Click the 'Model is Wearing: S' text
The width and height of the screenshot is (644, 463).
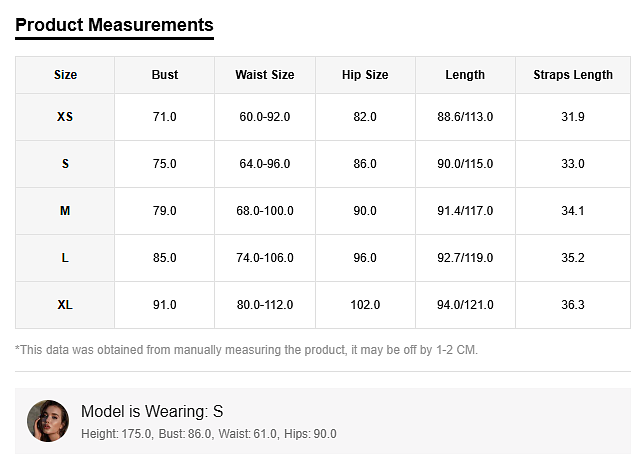pos(152,411)
